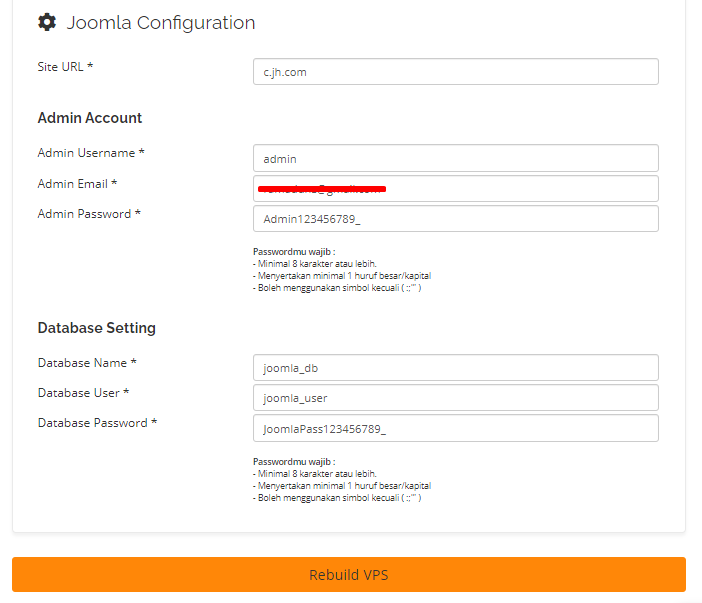The image size is (702, 603).
Task: Click the Admin Password label
Action: click(89, 214)
